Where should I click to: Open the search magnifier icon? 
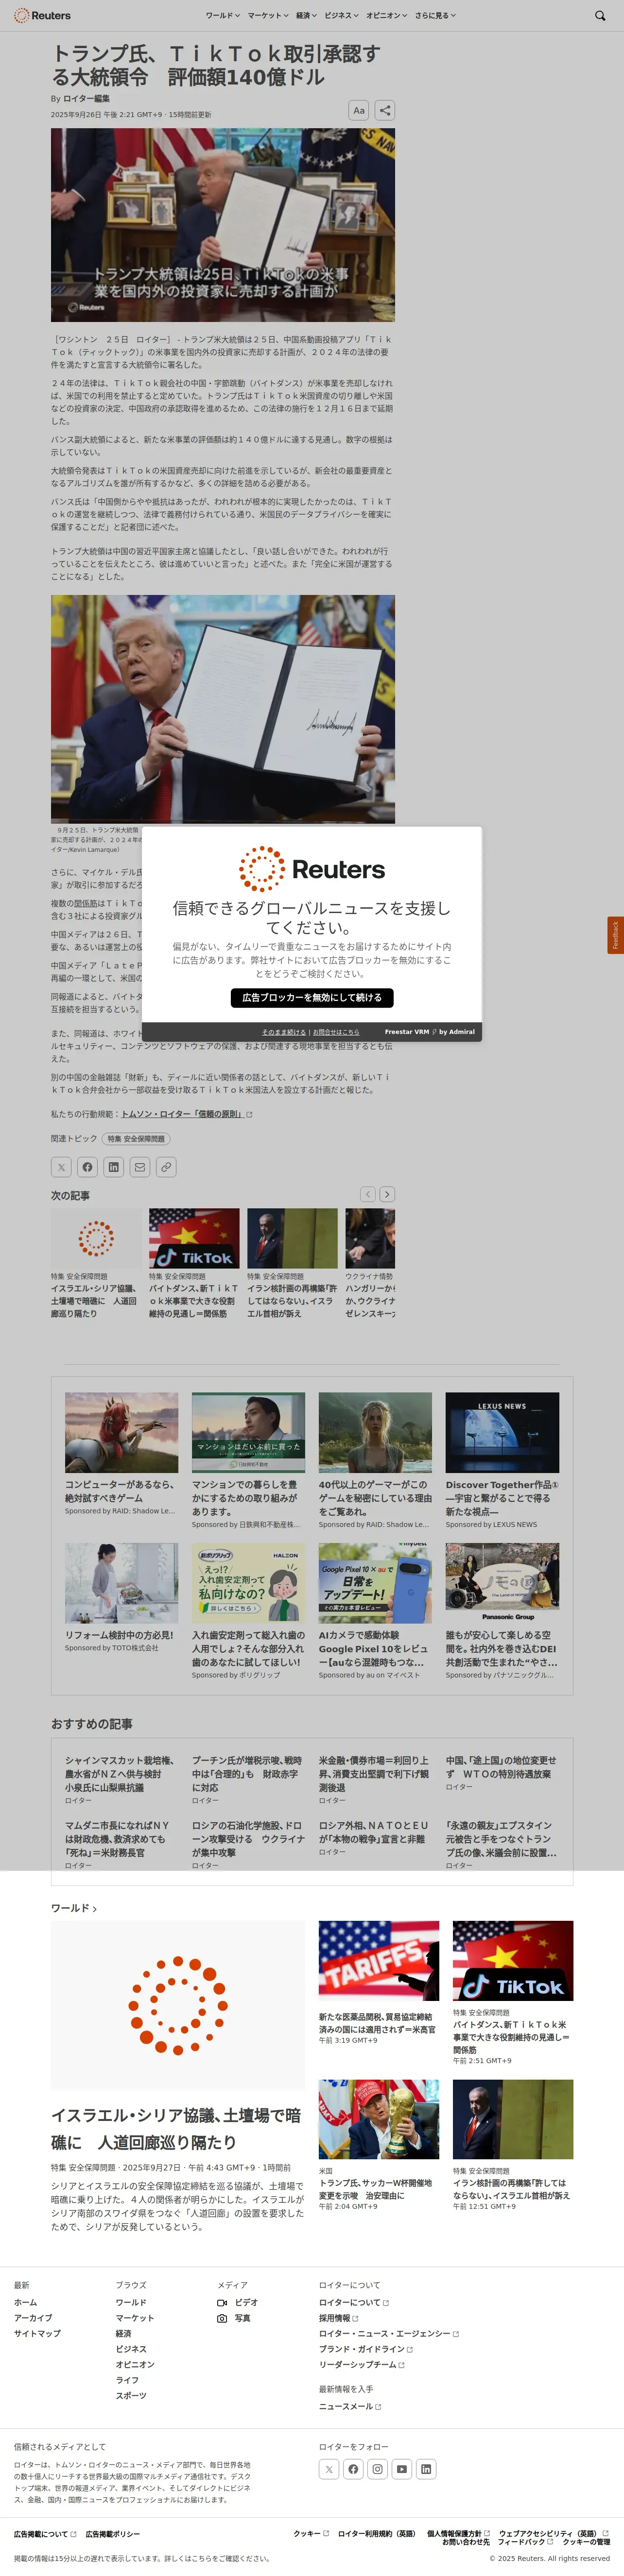click(600, 16)
